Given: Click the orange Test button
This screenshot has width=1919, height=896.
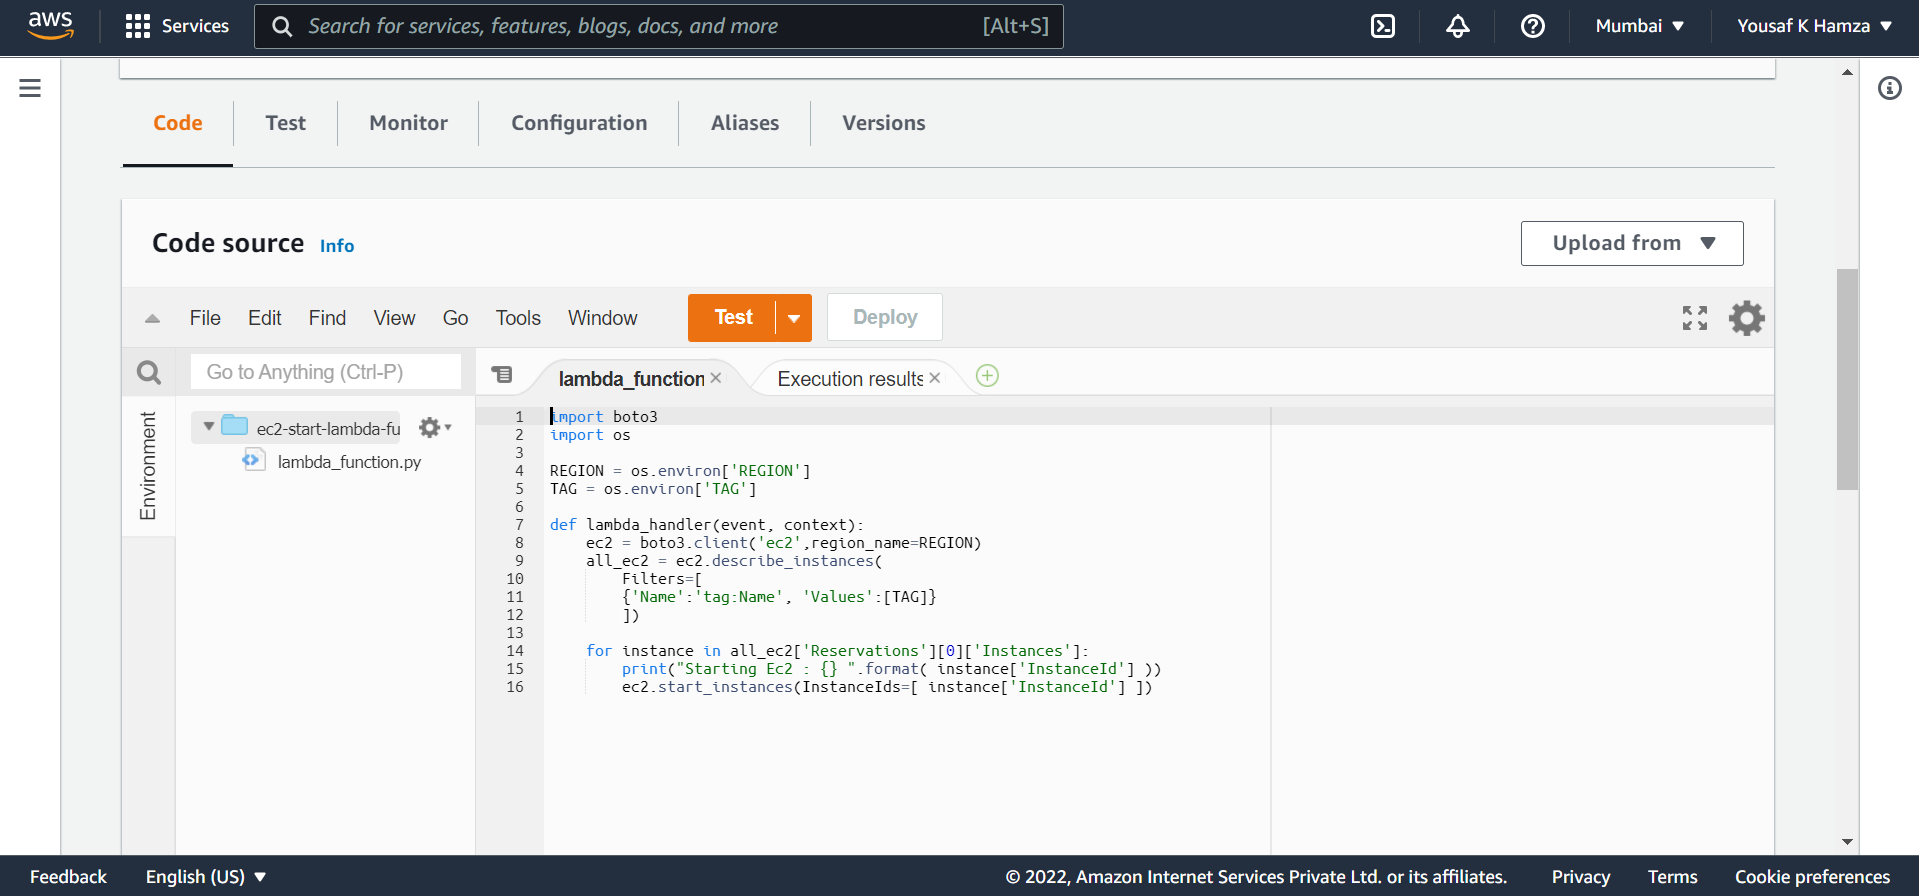Looking at the screenshot, I should tap(733, 318).
